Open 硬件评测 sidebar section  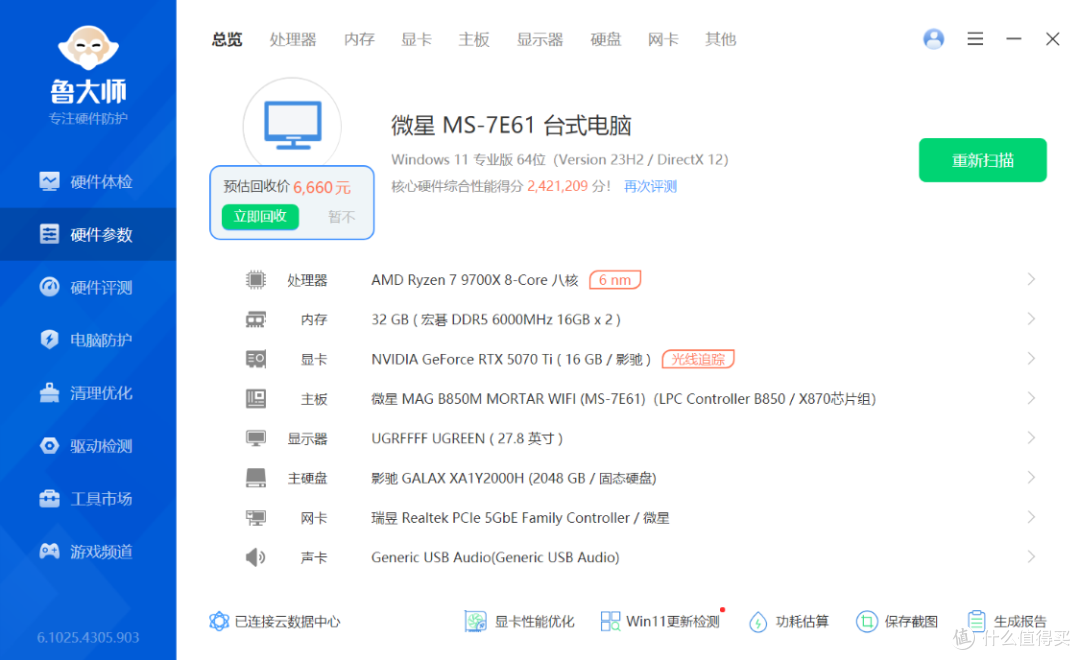(x=88, y=287)
